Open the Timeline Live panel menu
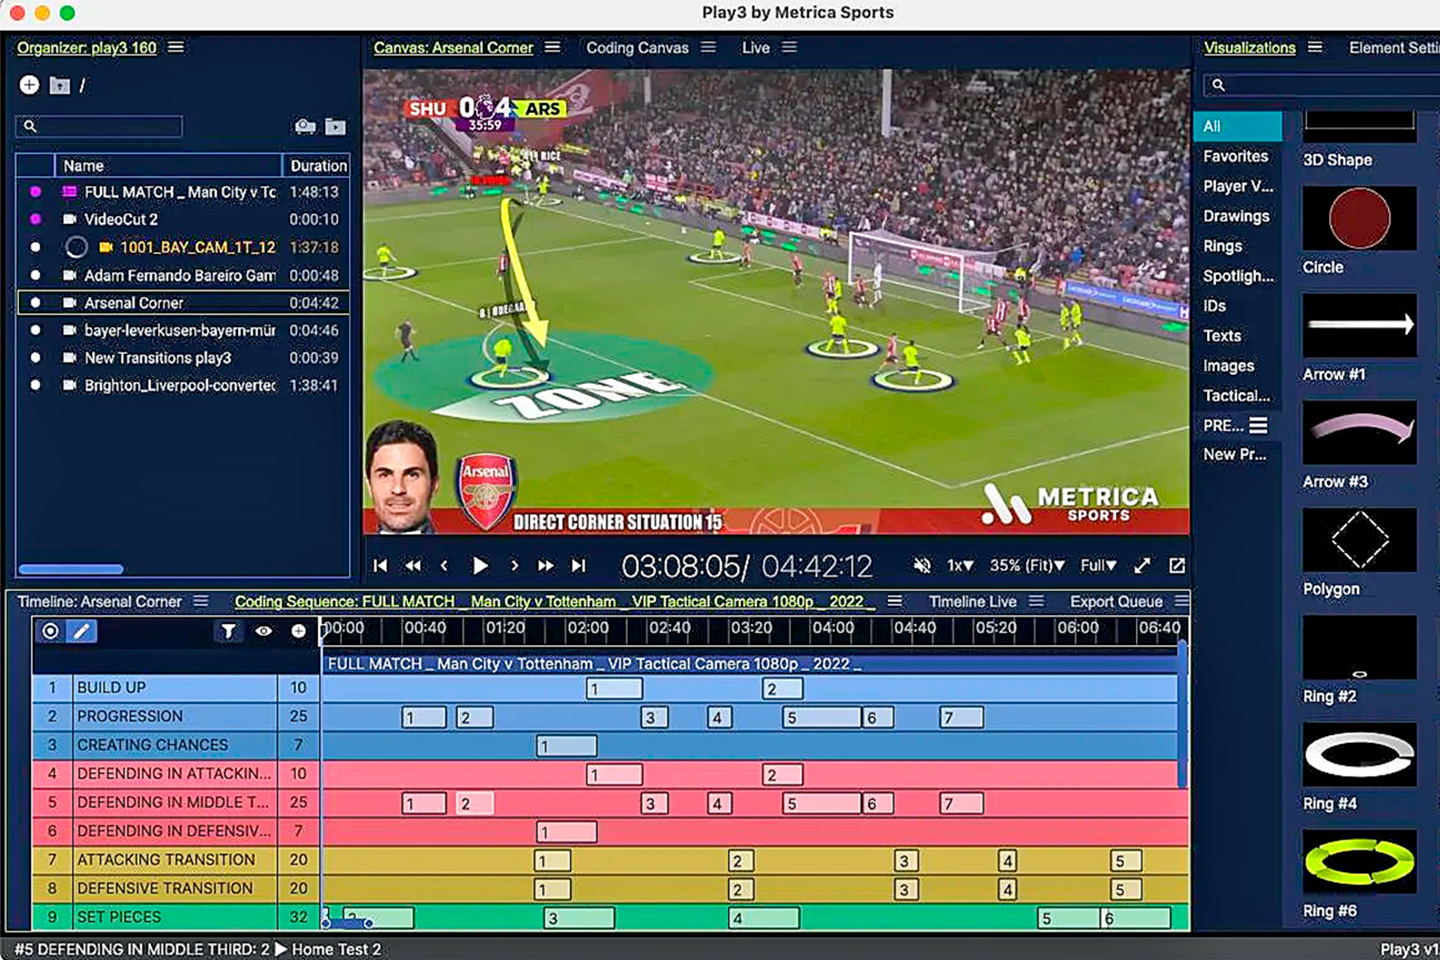The height and width of the screenshot is (960, 1440). coord(1036,601)
